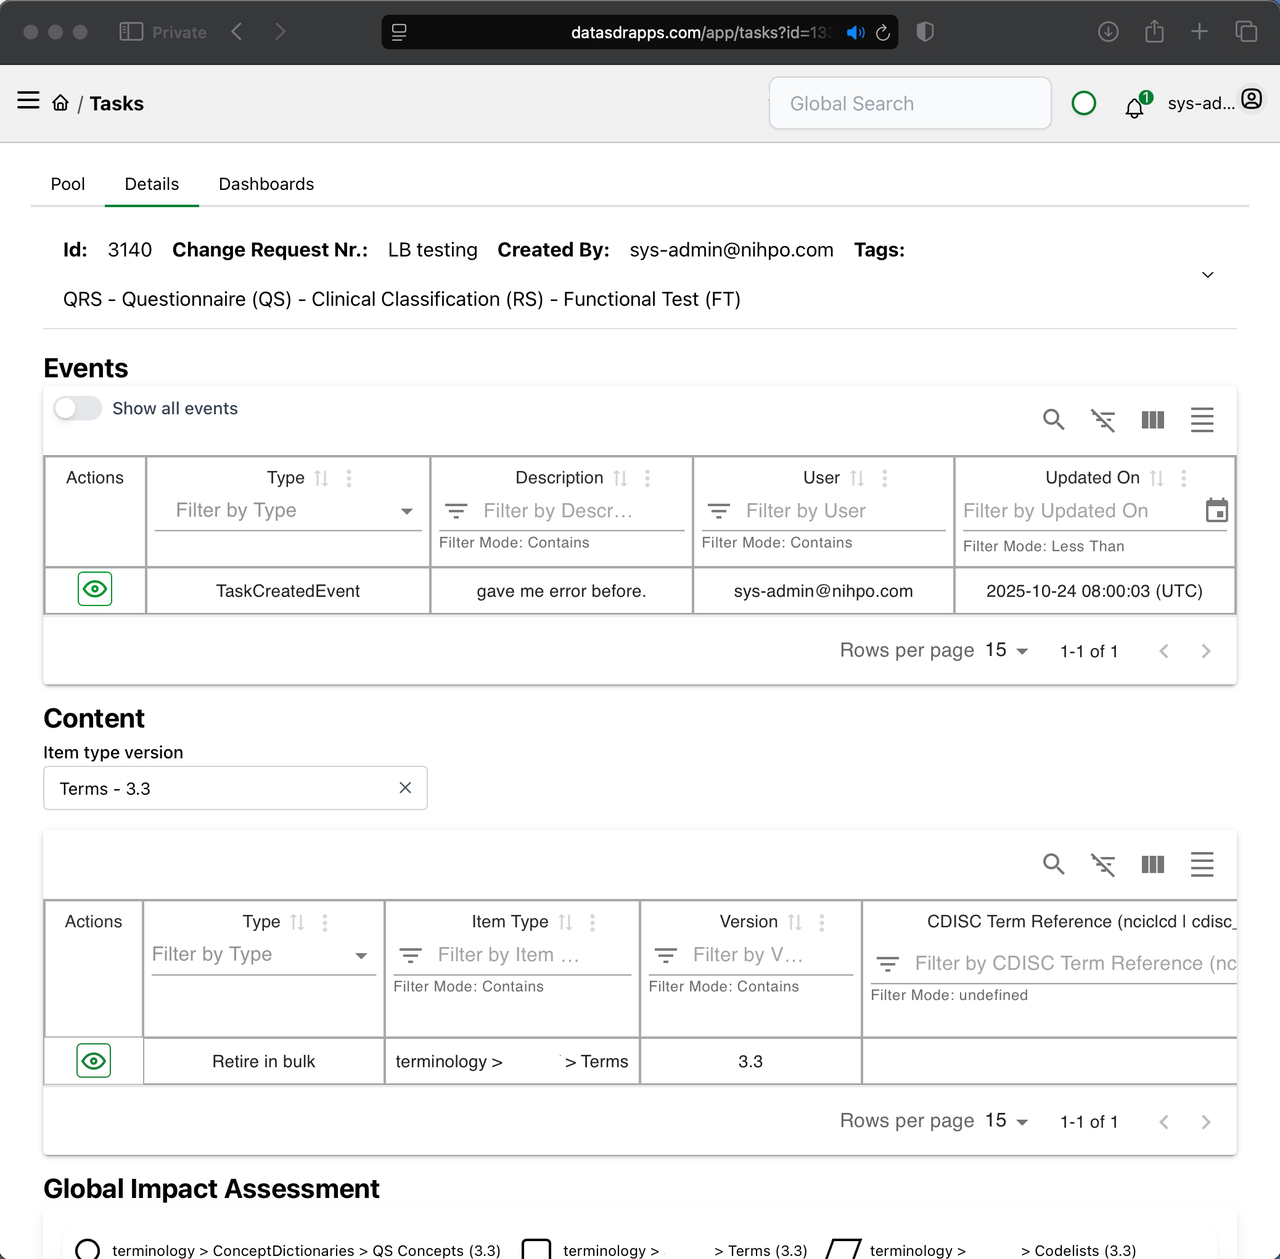Expand the task details with the chevron near Tags

click(x=1207, y=274)
